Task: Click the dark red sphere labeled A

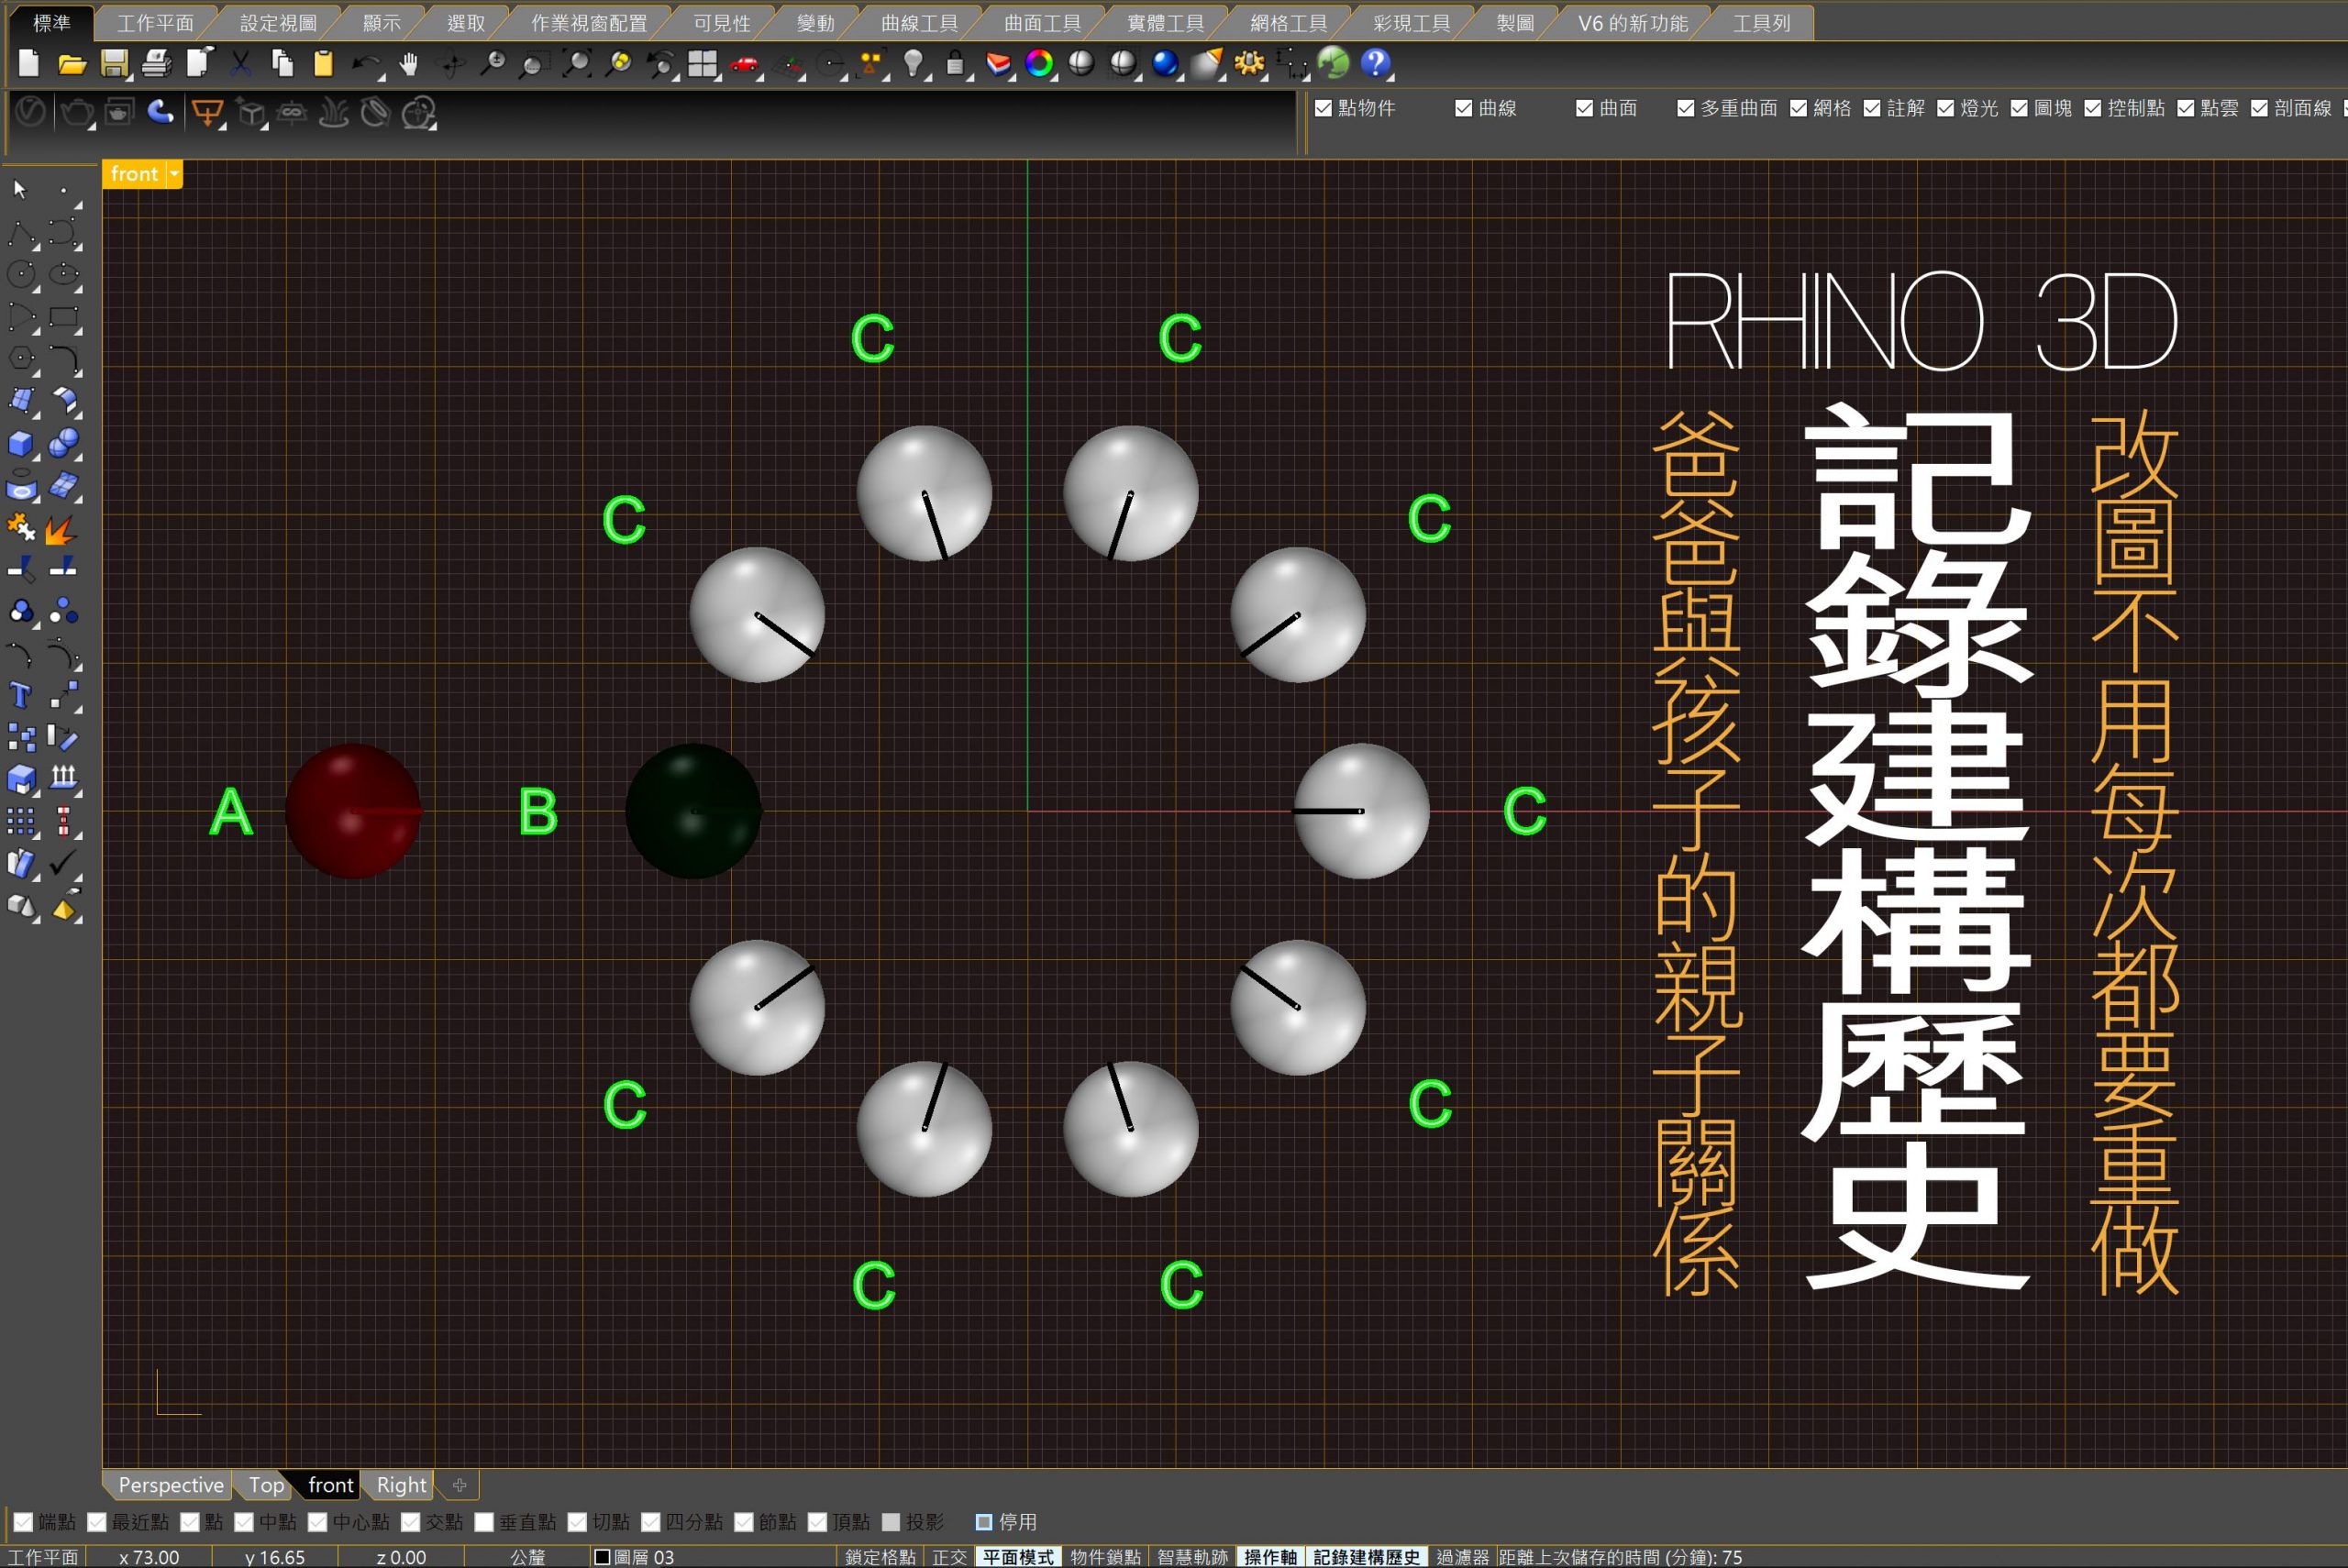Action: click(x=352, y=810)
